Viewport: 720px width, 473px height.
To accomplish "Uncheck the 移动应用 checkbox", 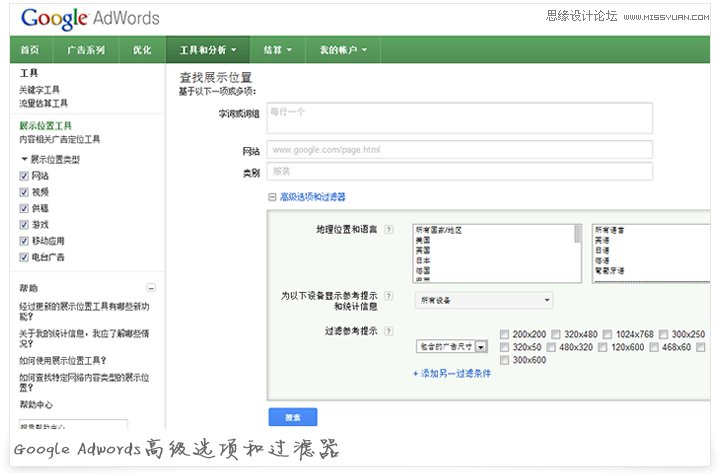I will [x=24, y=241].
